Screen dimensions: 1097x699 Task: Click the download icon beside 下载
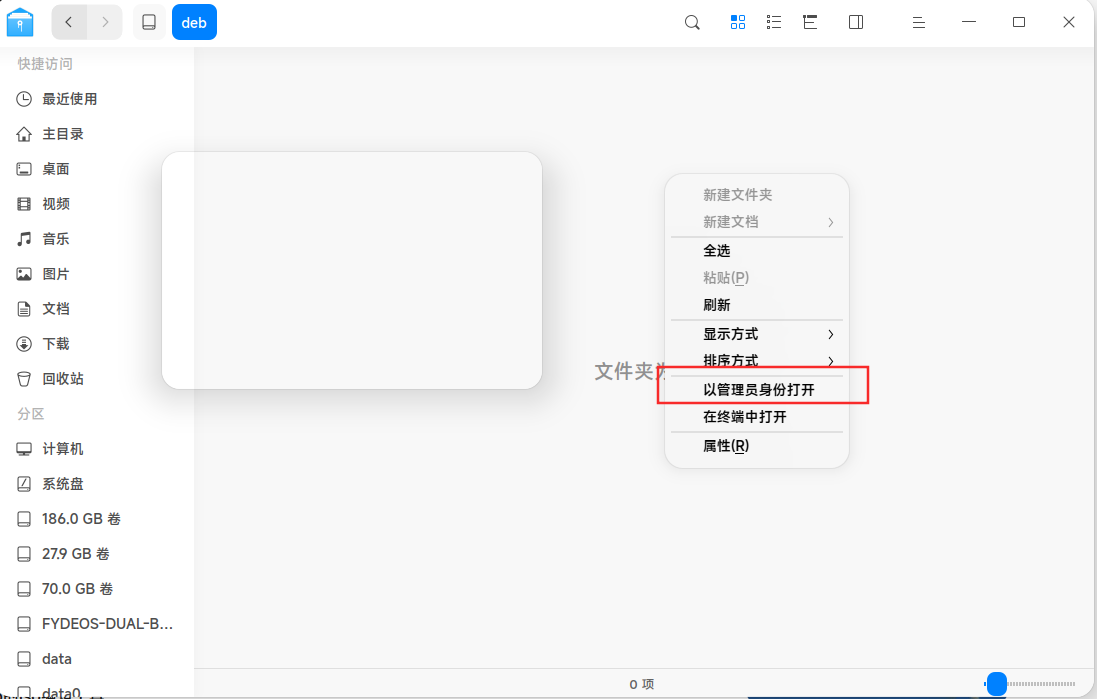24,344
